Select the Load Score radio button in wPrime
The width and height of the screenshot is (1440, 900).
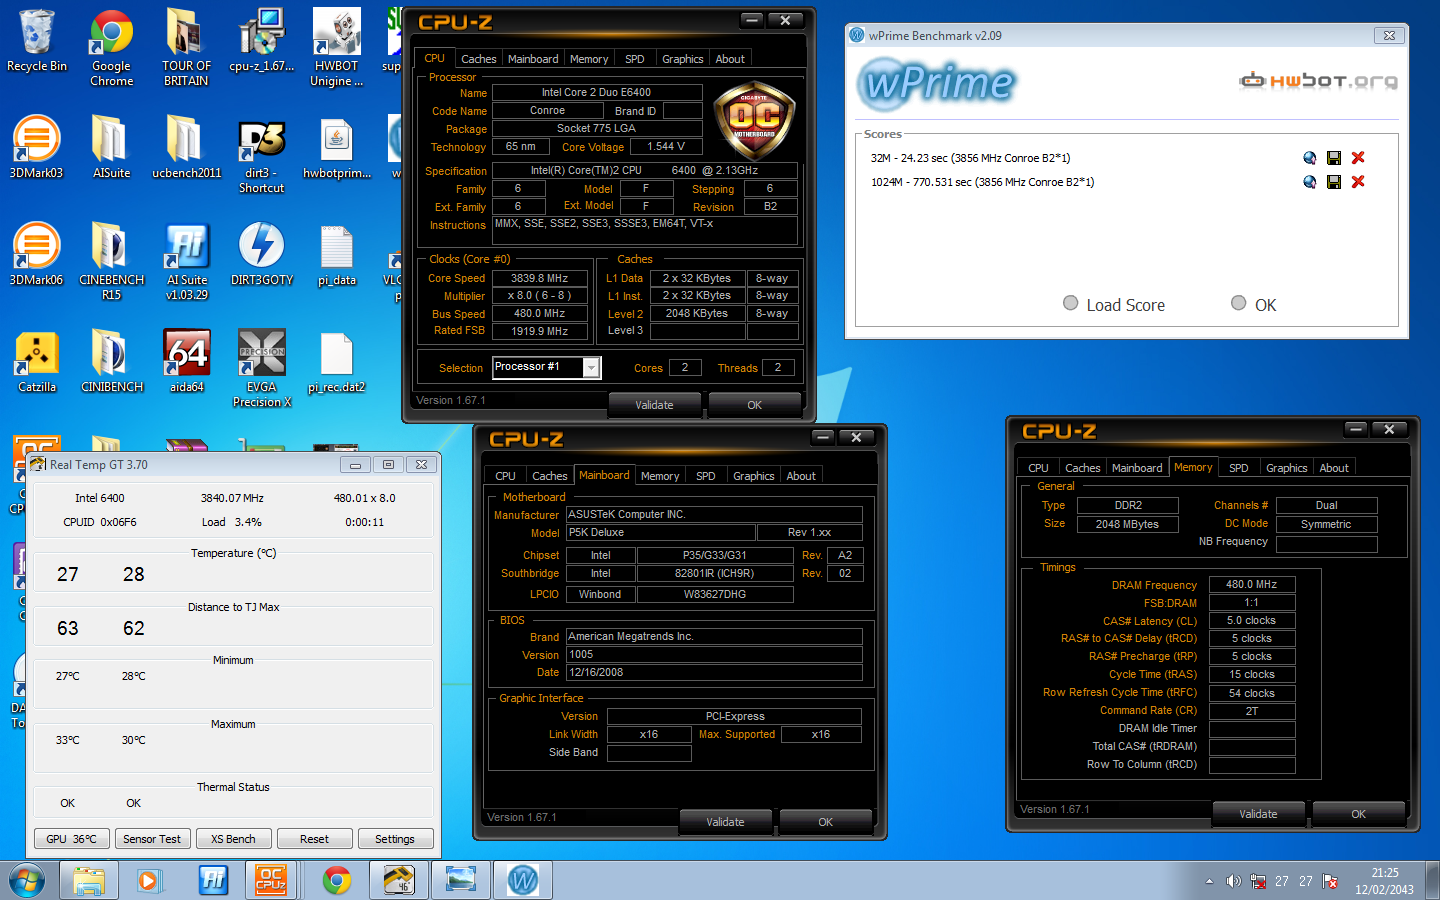point(1071,303)
